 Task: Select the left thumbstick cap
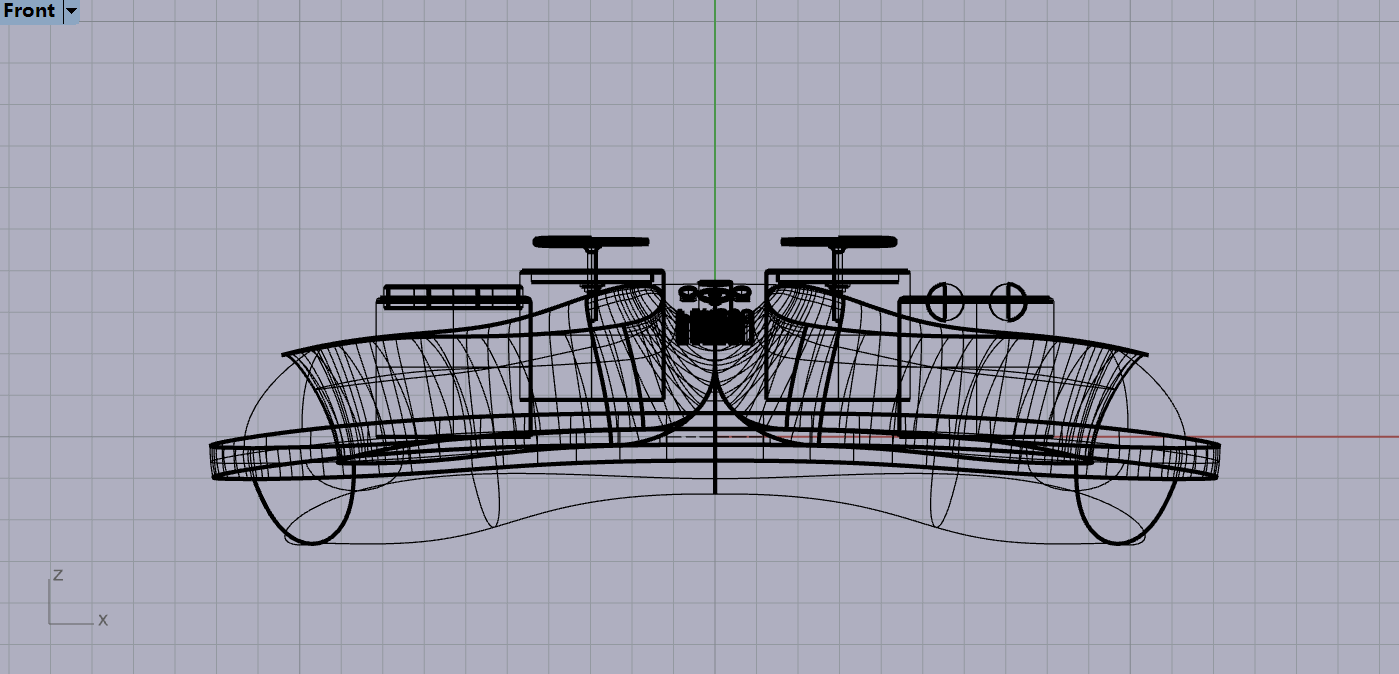591,242
